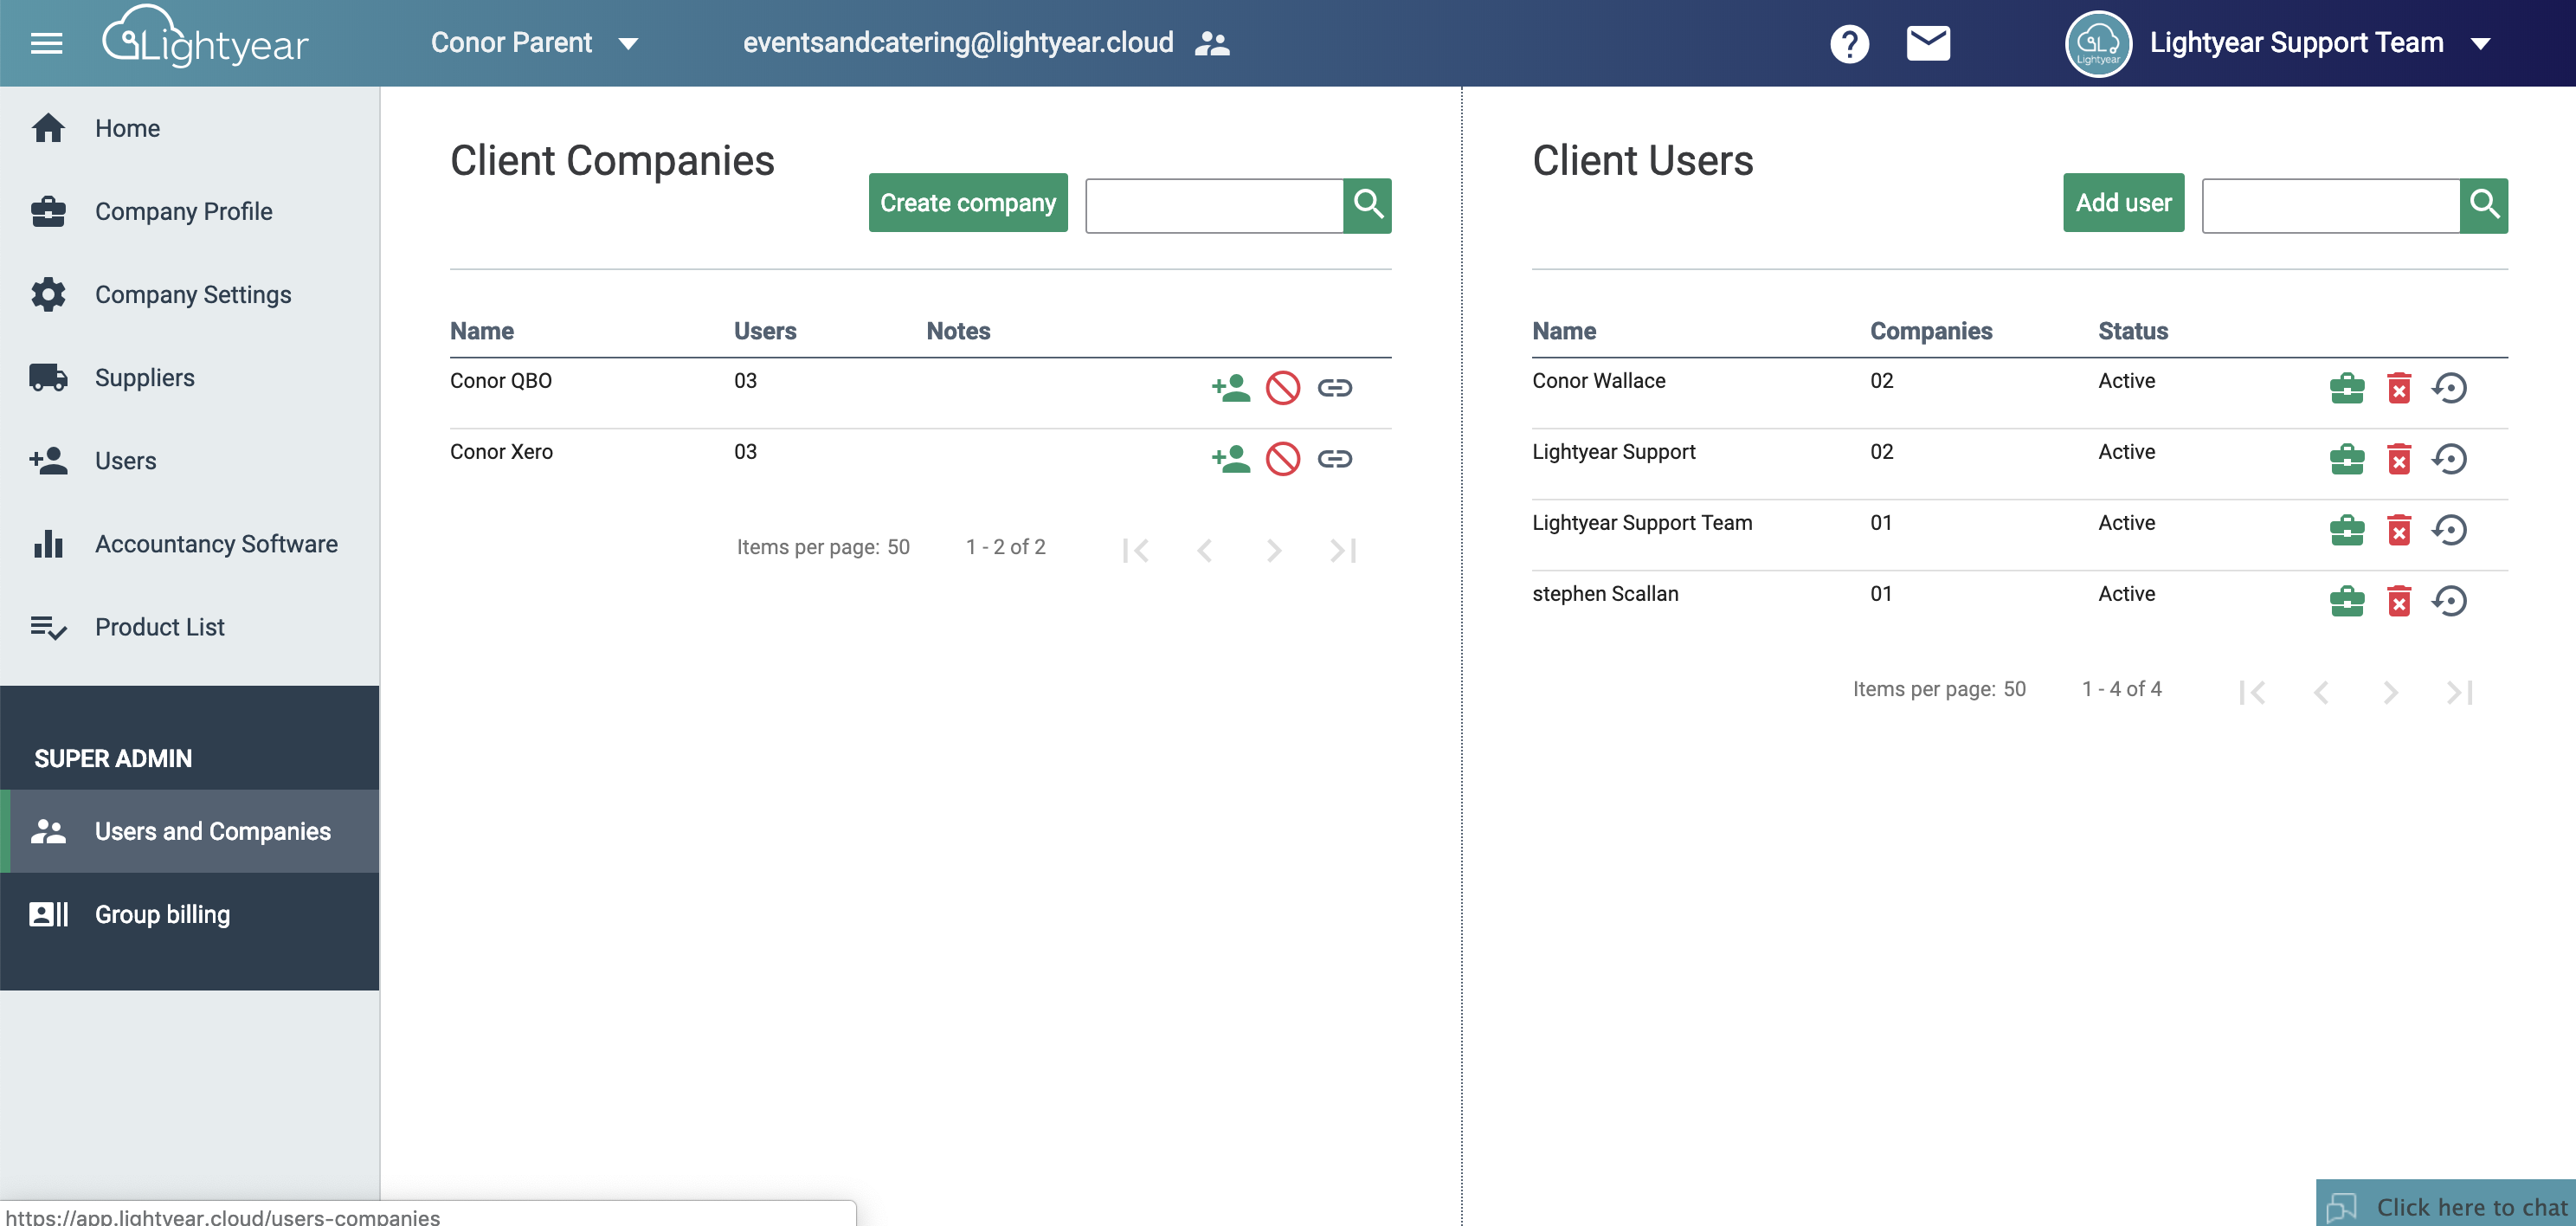Delete user Lightyear Support via red trash icon
The image size is (2576, 1226).
[2398, 459]
